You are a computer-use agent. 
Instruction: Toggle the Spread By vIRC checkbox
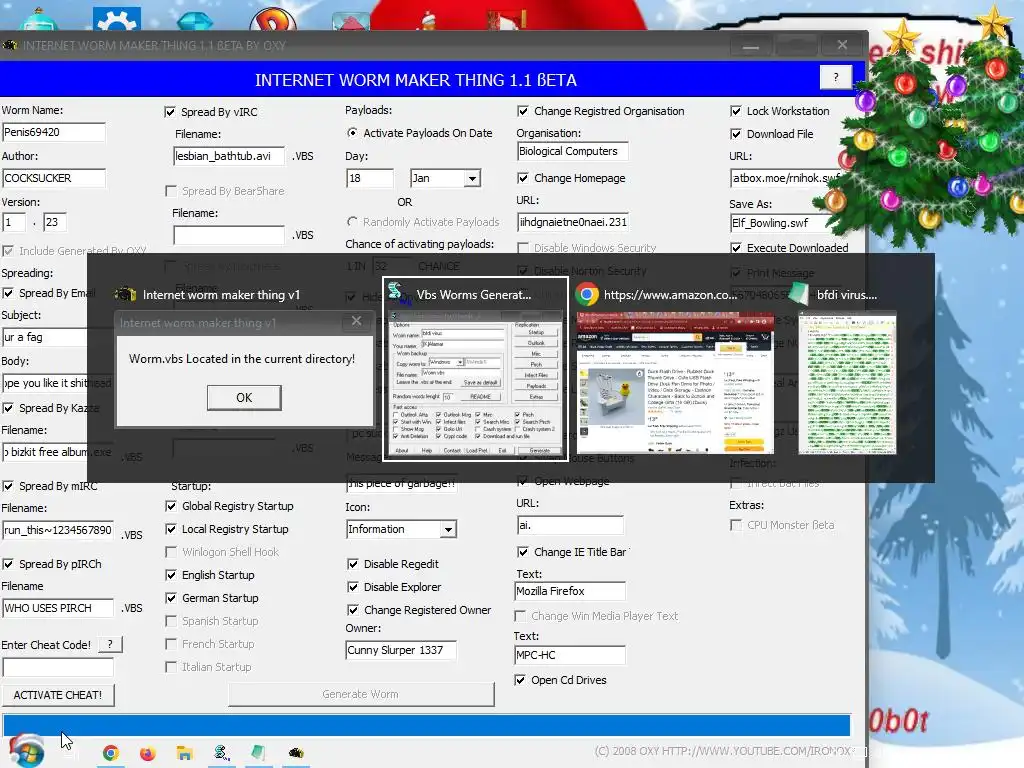click(170, 112)
